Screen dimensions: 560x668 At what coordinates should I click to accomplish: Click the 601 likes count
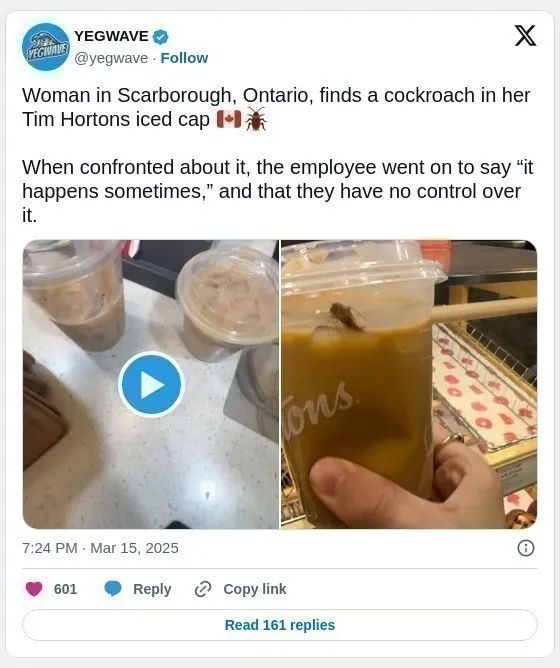click(65, 589)
